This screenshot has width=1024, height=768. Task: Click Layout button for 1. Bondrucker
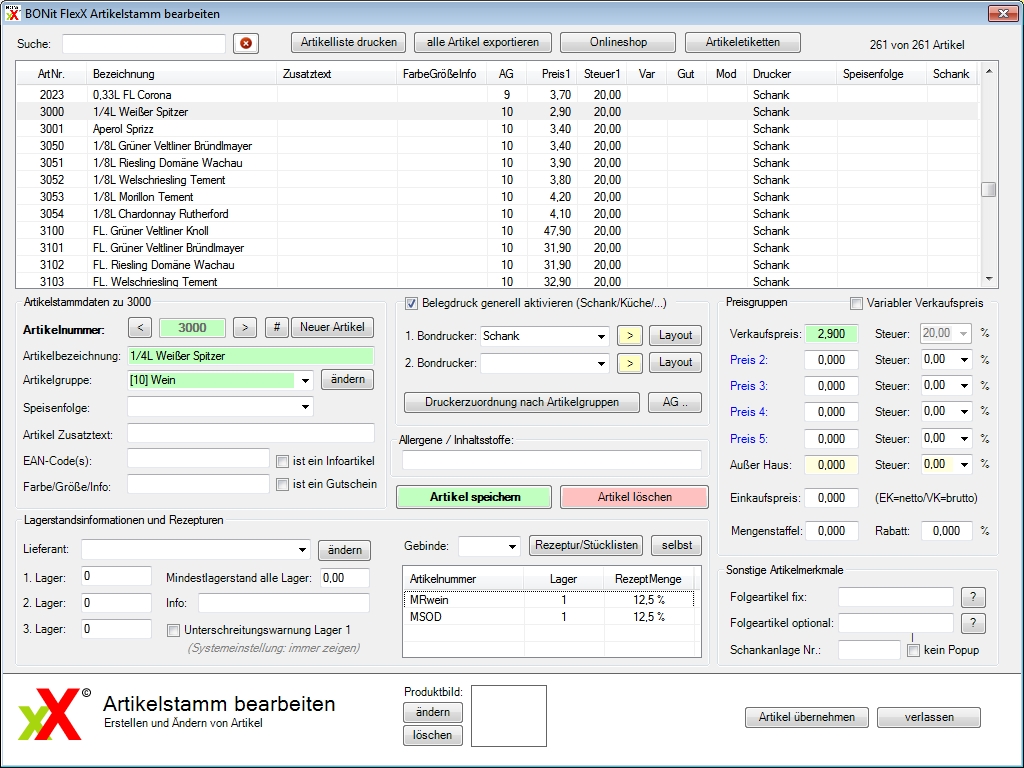pyautogui.click(x=675, y=336)
